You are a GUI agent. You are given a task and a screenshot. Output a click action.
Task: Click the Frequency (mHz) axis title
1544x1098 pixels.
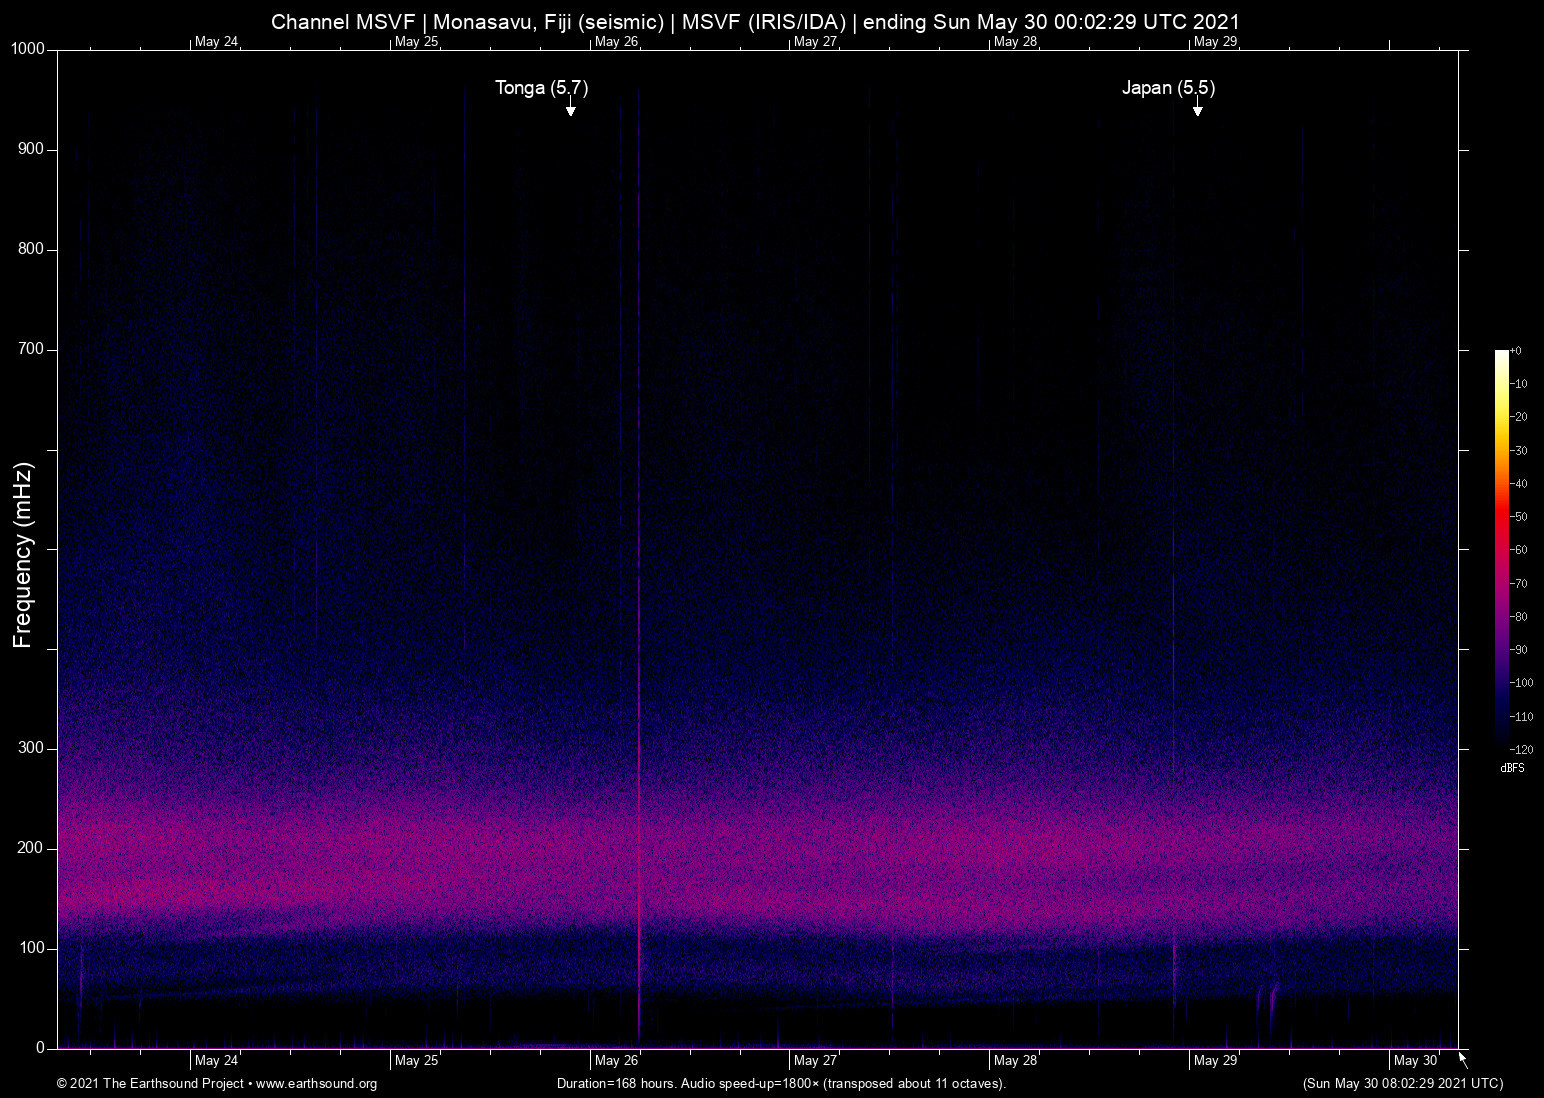coord(23,555)
